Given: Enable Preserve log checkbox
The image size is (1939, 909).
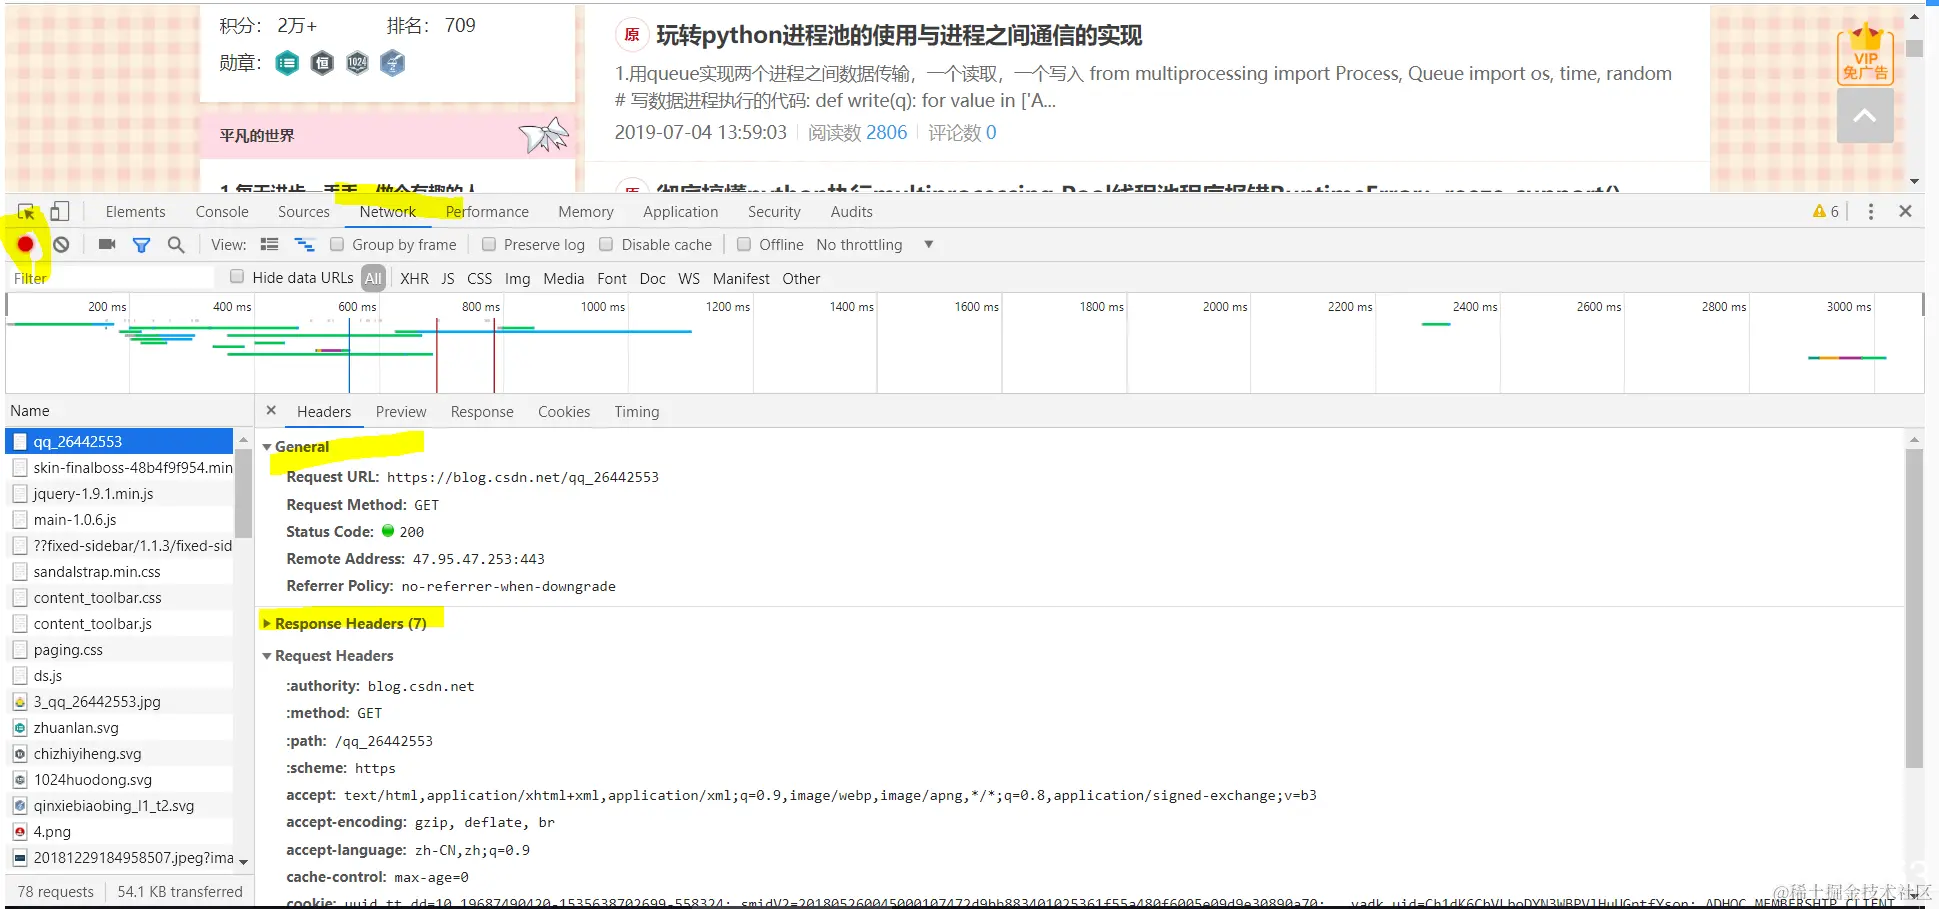Looking at the screenshot, I should coord(489,244).
